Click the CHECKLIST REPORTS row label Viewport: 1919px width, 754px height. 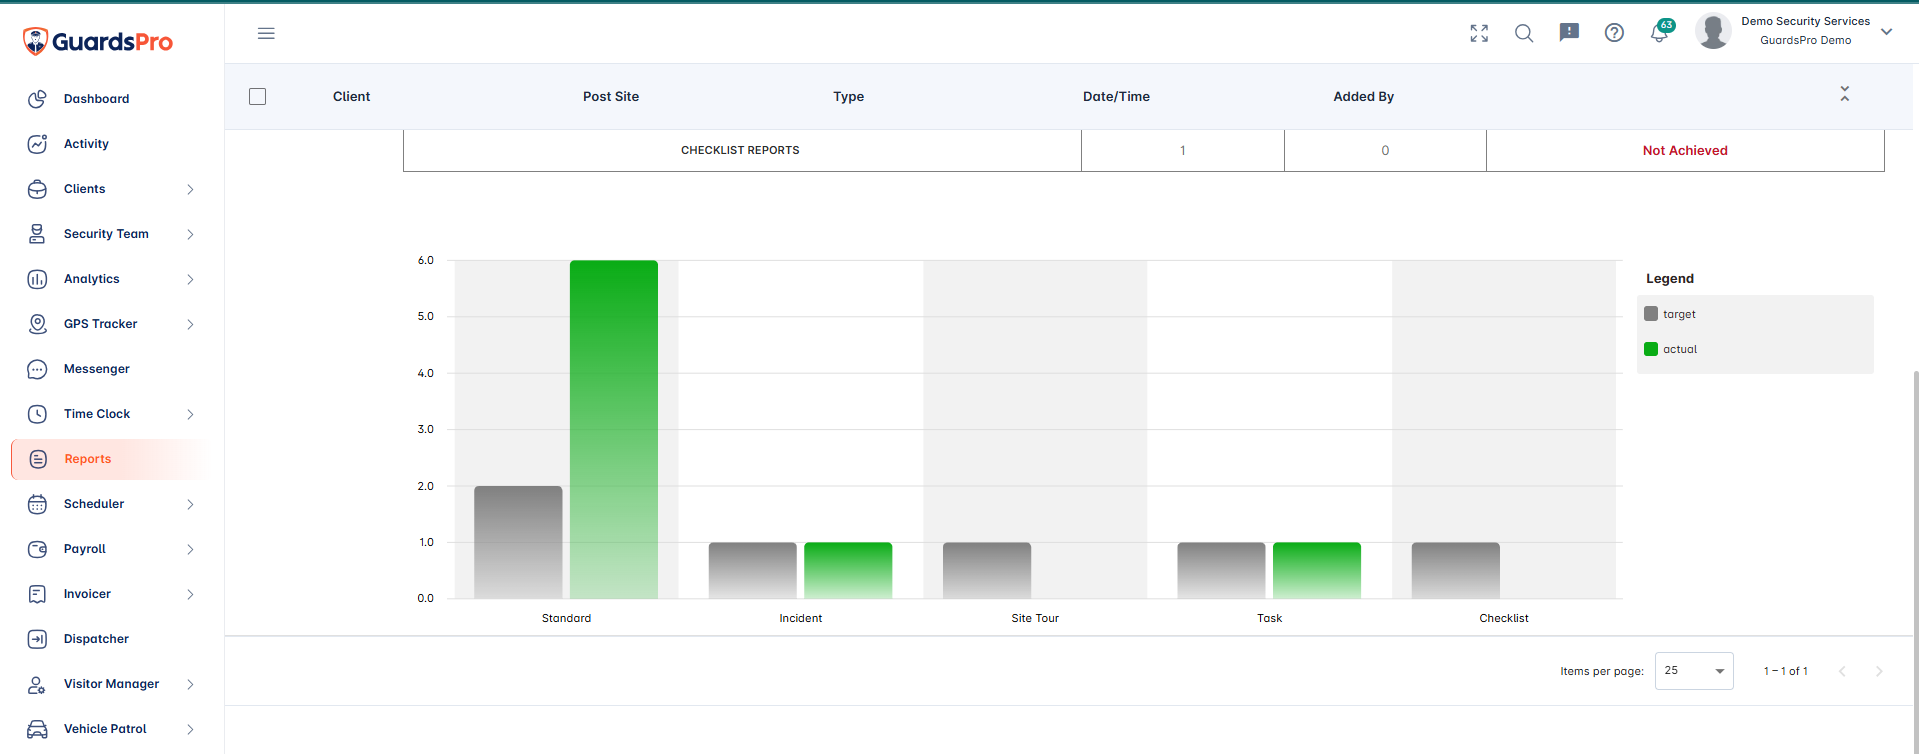740,150
